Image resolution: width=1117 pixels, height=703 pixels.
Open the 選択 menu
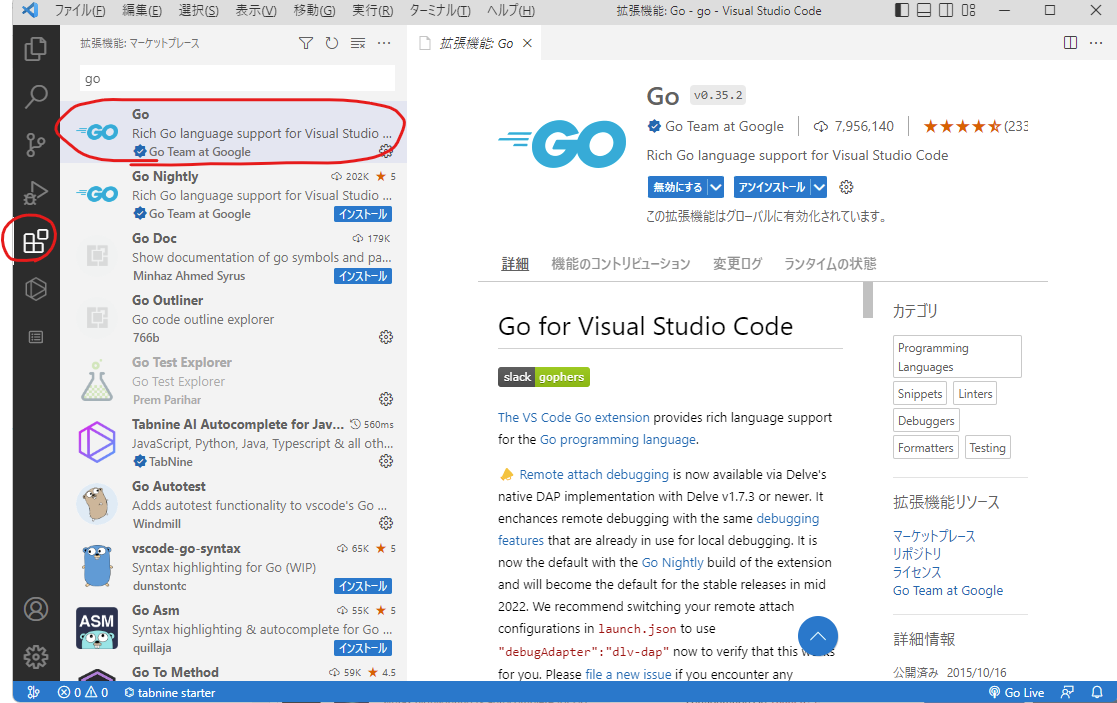[199, 11]
